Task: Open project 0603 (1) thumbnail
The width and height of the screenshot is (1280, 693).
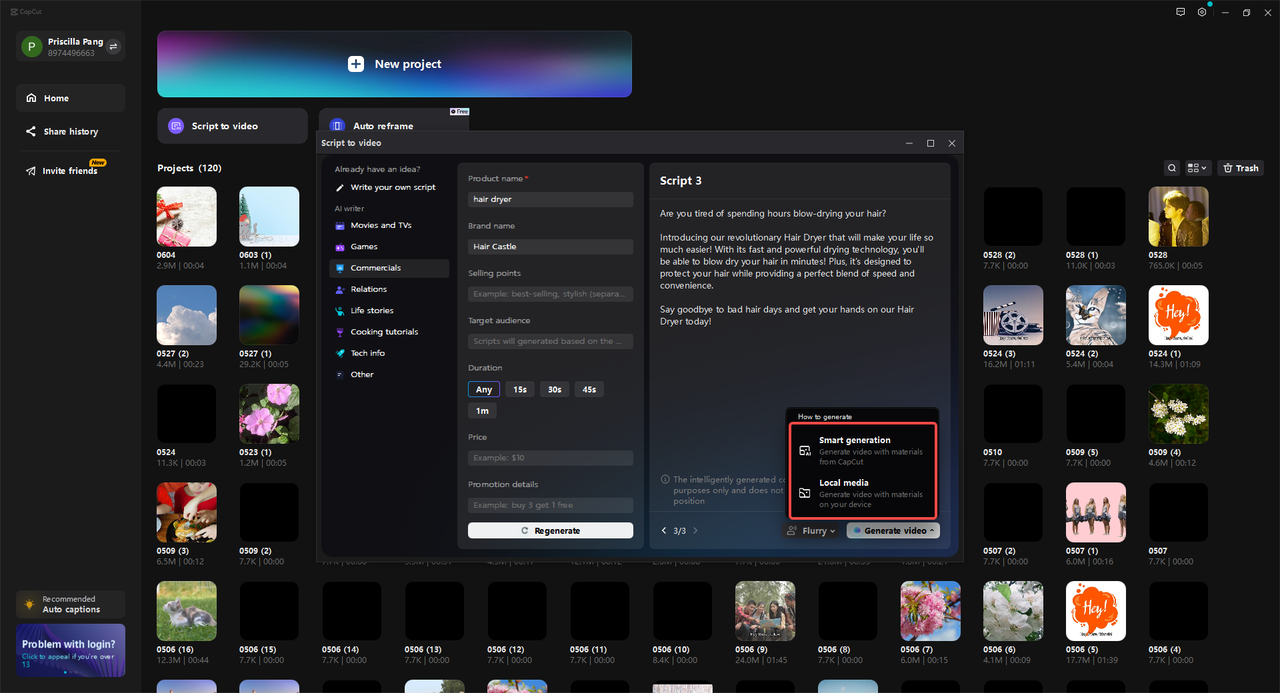Action: pyautogui.click(x=269, y=217)
